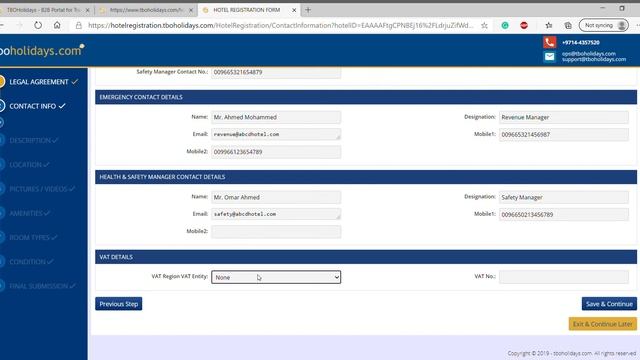Close the TBOHolidays B2B Portal tab
Viewport: 640px width, 360px height.
pyautogui.click(x=87, y=10)
